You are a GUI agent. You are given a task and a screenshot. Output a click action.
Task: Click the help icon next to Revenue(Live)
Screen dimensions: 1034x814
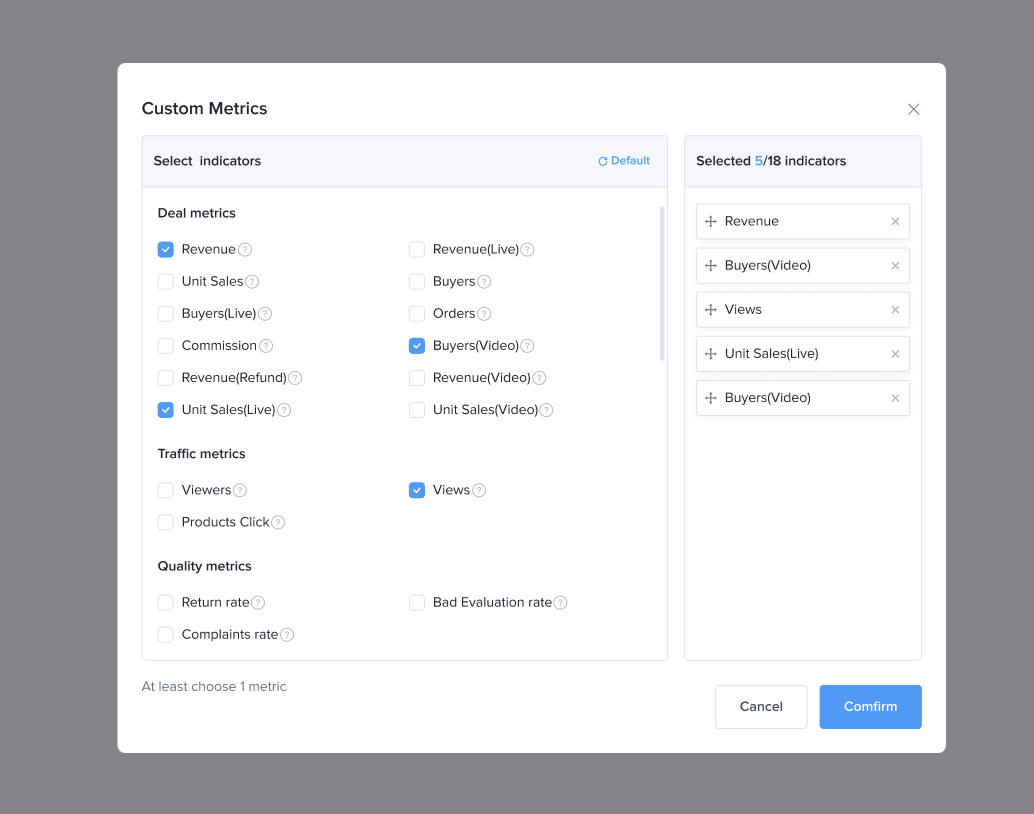527,250
